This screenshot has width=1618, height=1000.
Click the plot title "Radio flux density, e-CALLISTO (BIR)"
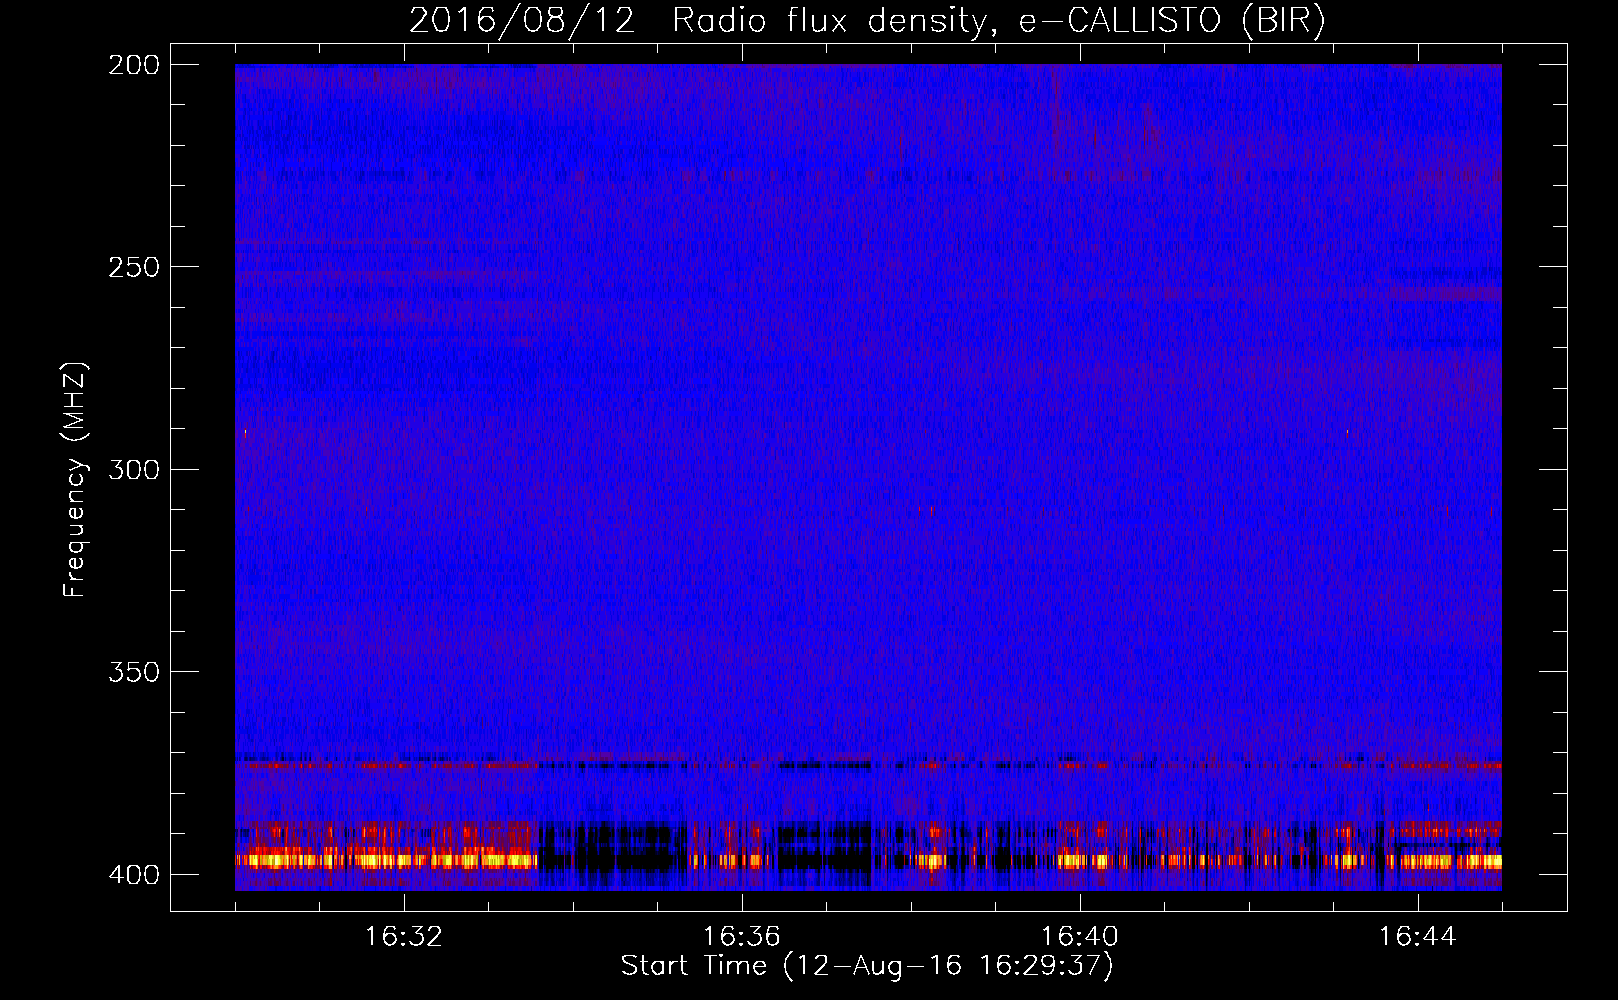[999, 20]
